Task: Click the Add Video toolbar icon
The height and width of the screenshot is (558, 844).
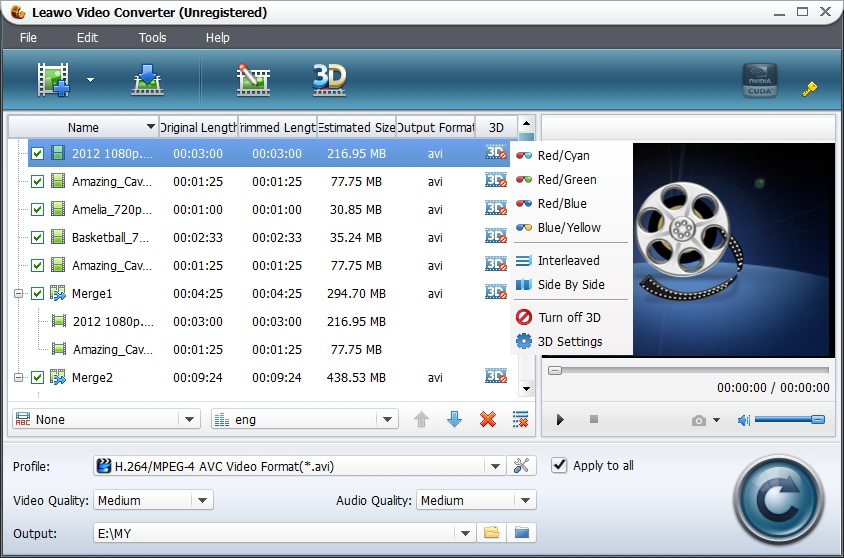Action: click(55, 80)
